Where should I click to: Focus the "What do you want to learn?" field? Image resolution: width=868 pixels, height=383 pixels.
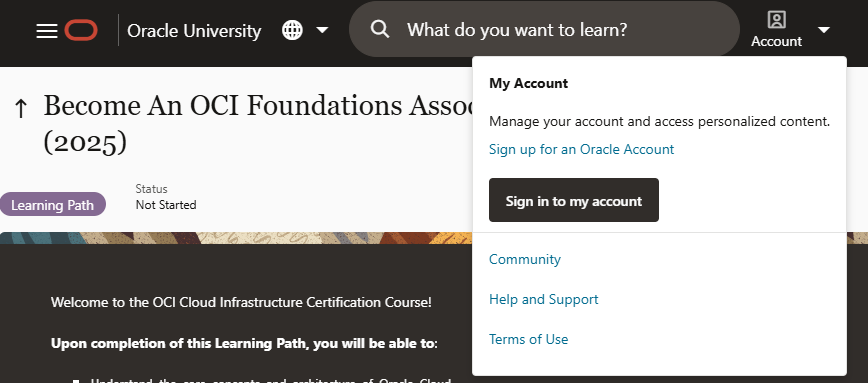tap(544, 29)
